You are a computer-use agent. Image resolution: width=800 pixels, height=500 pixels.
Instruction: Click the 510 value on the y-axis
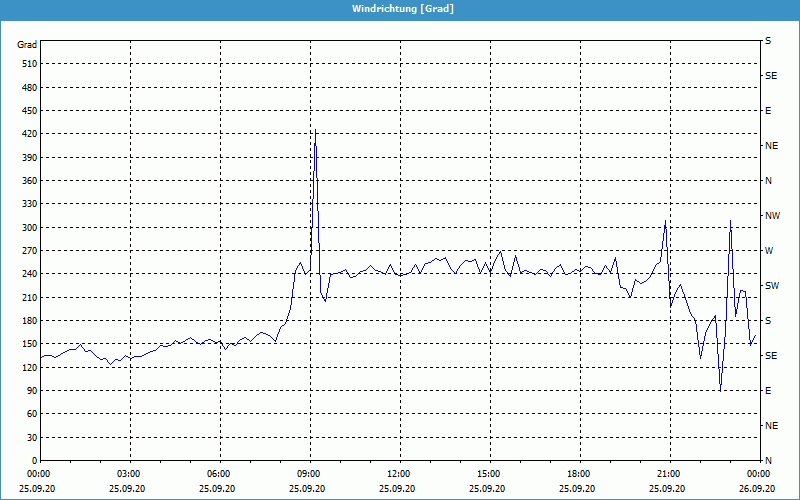28,64
